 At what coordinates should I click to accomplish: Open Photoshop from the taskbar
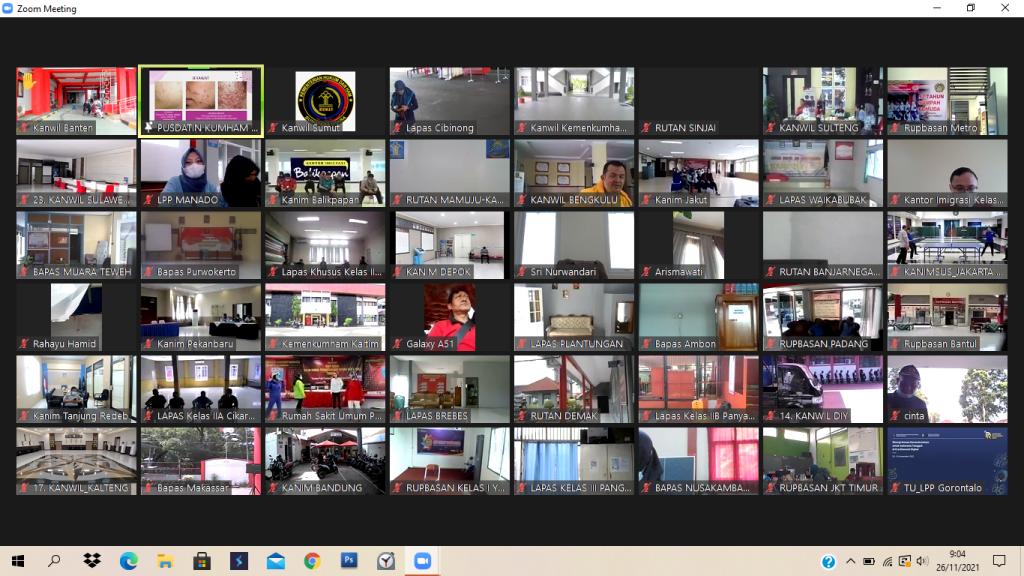tap(349, 561)
